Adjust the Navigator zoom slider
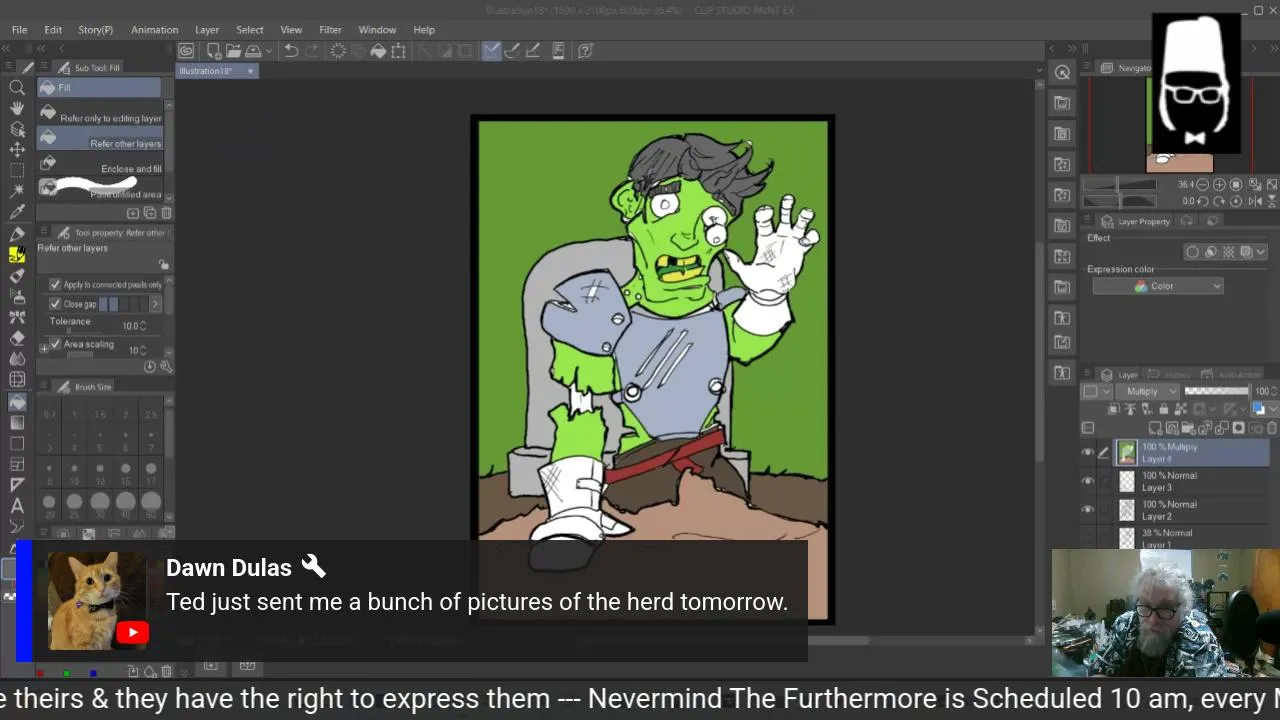The height and width of the screenshot is (720, 1280). pos(1119,185)
